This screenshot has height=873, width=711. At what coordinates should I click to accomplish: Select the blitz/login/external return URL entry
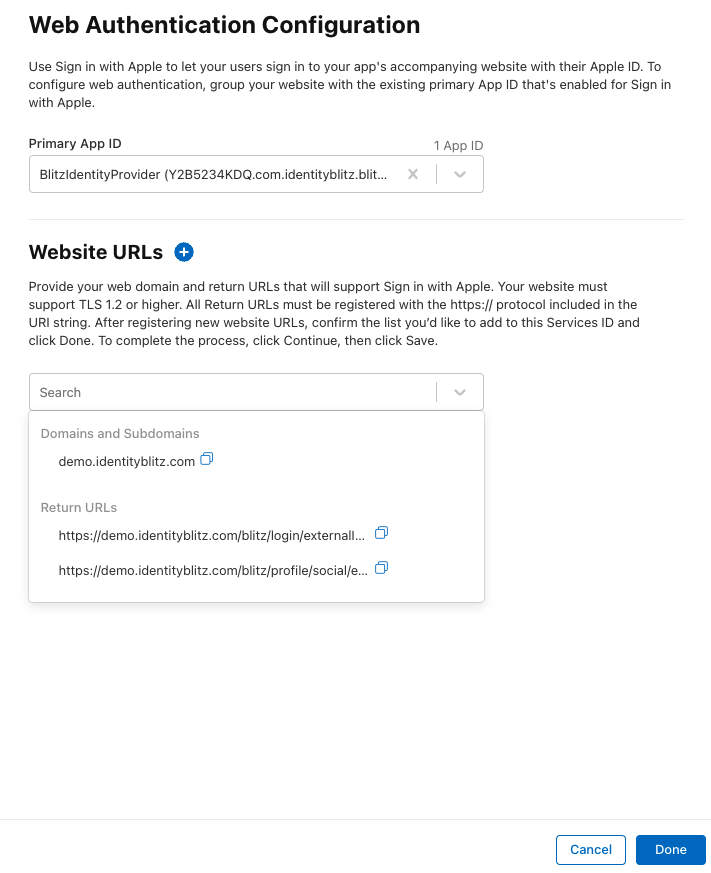(x=212, y=536)
